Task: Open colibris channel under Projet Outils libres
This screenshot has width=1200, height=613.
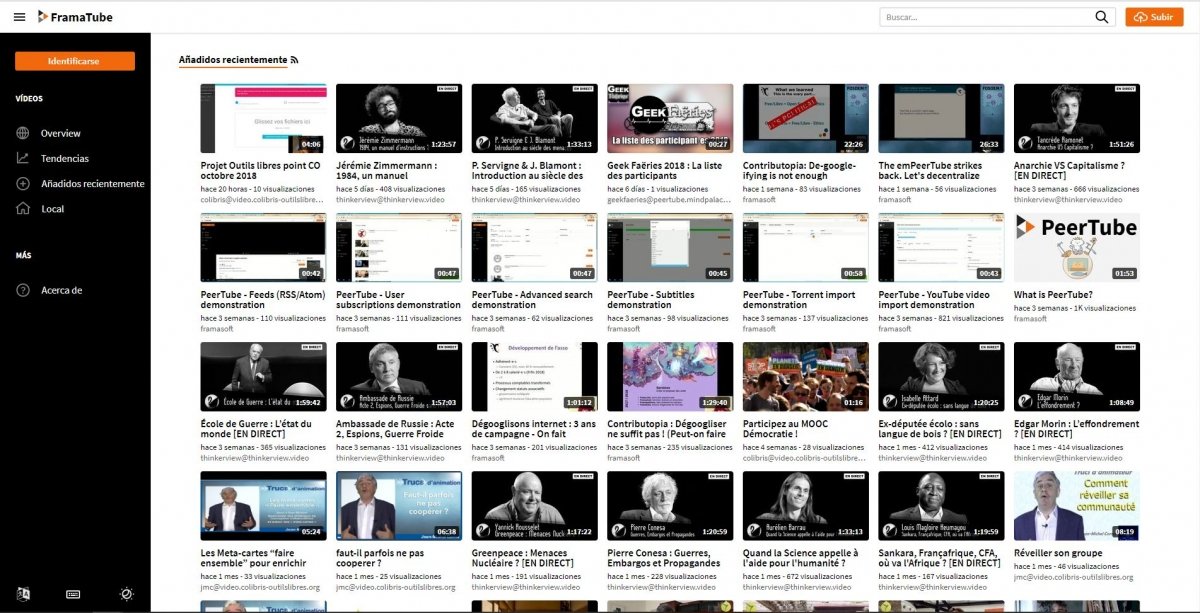Action: [263, 200]
